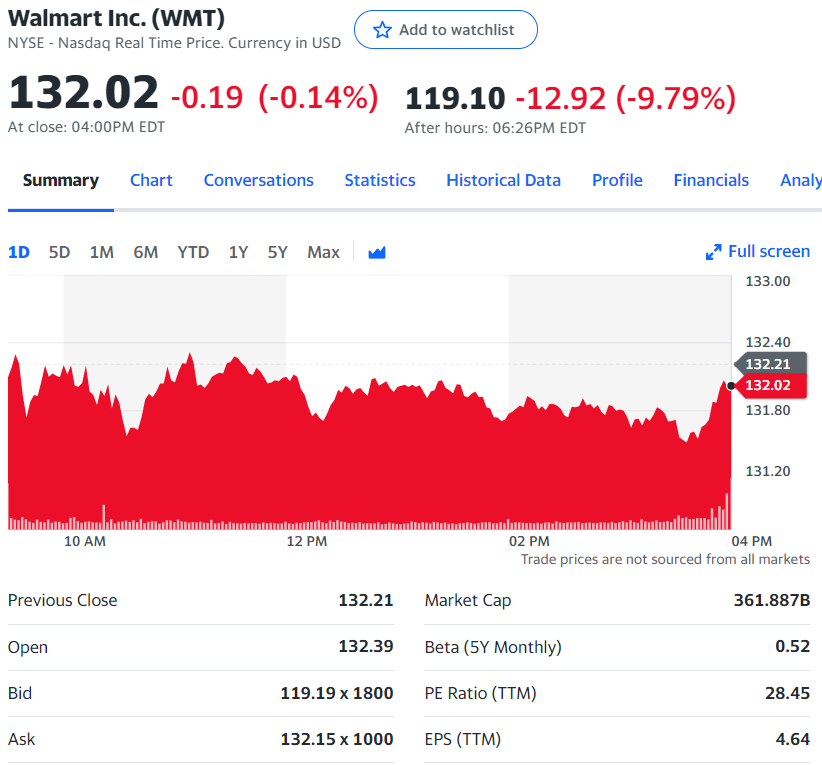
Task: Click the 132.21 previous close chart marker
Action: click(770, 363)
